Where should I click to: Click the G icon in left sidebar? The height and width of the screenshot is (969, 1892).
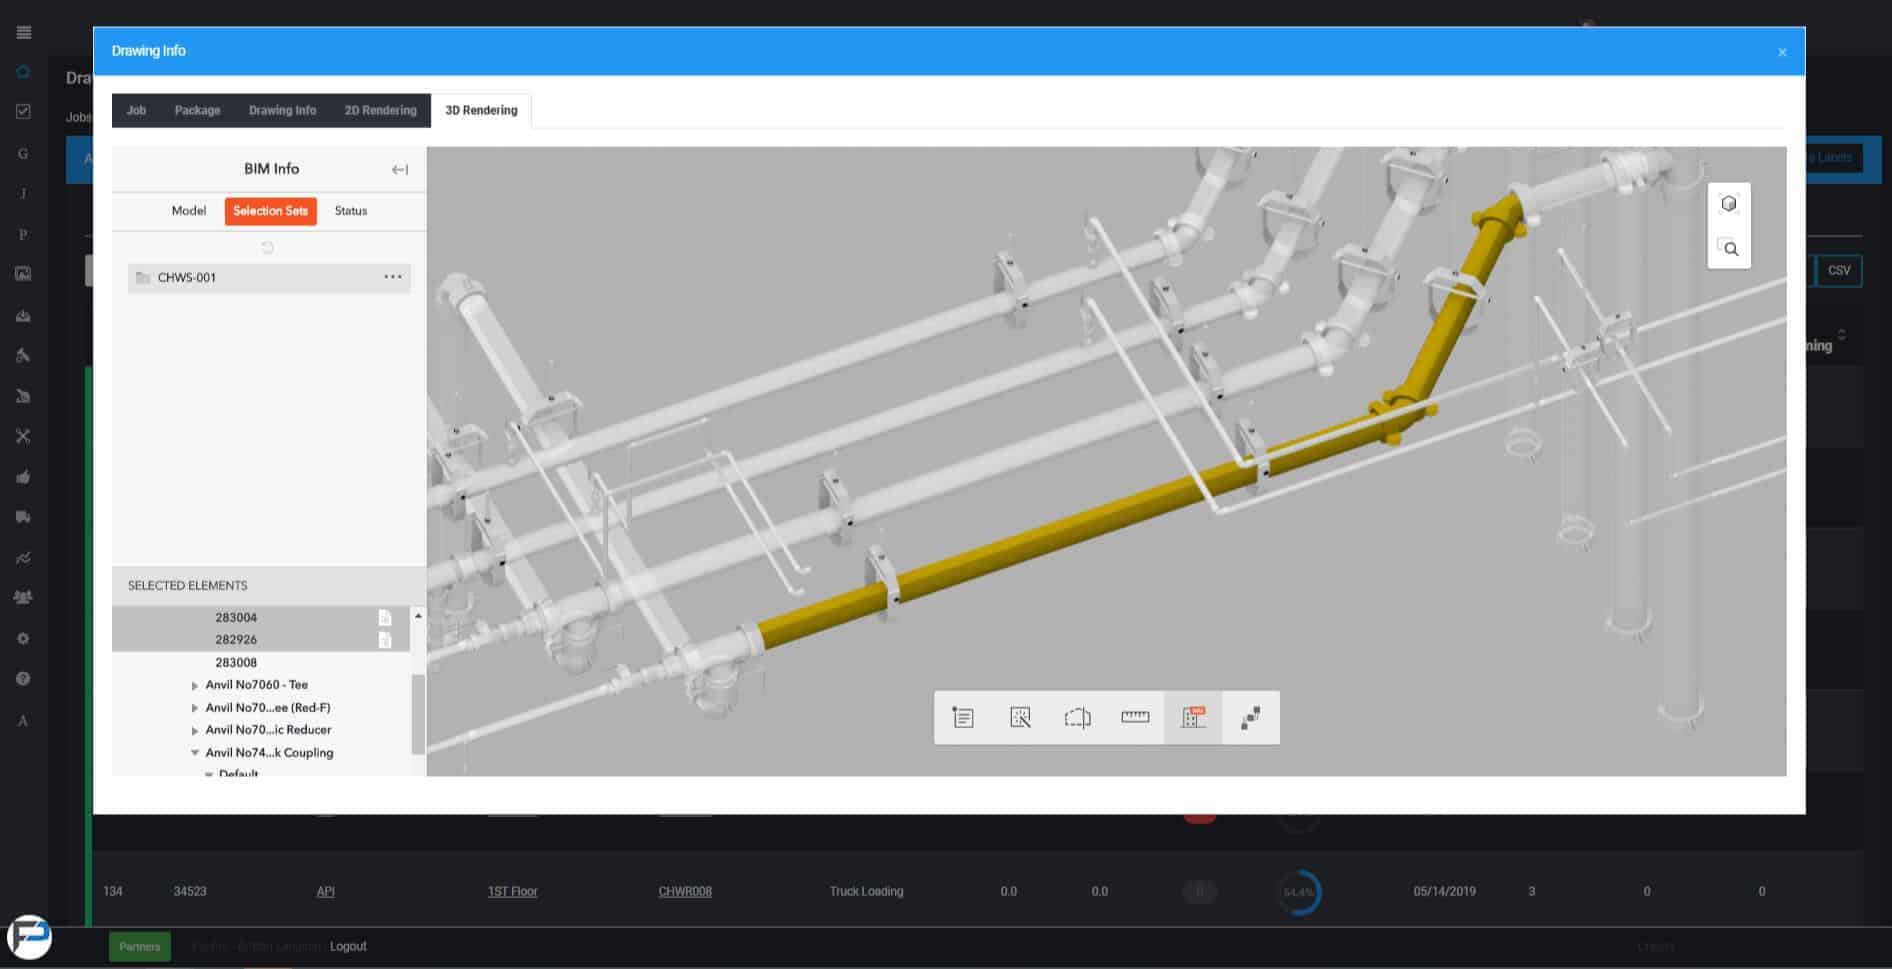[23, 154]
